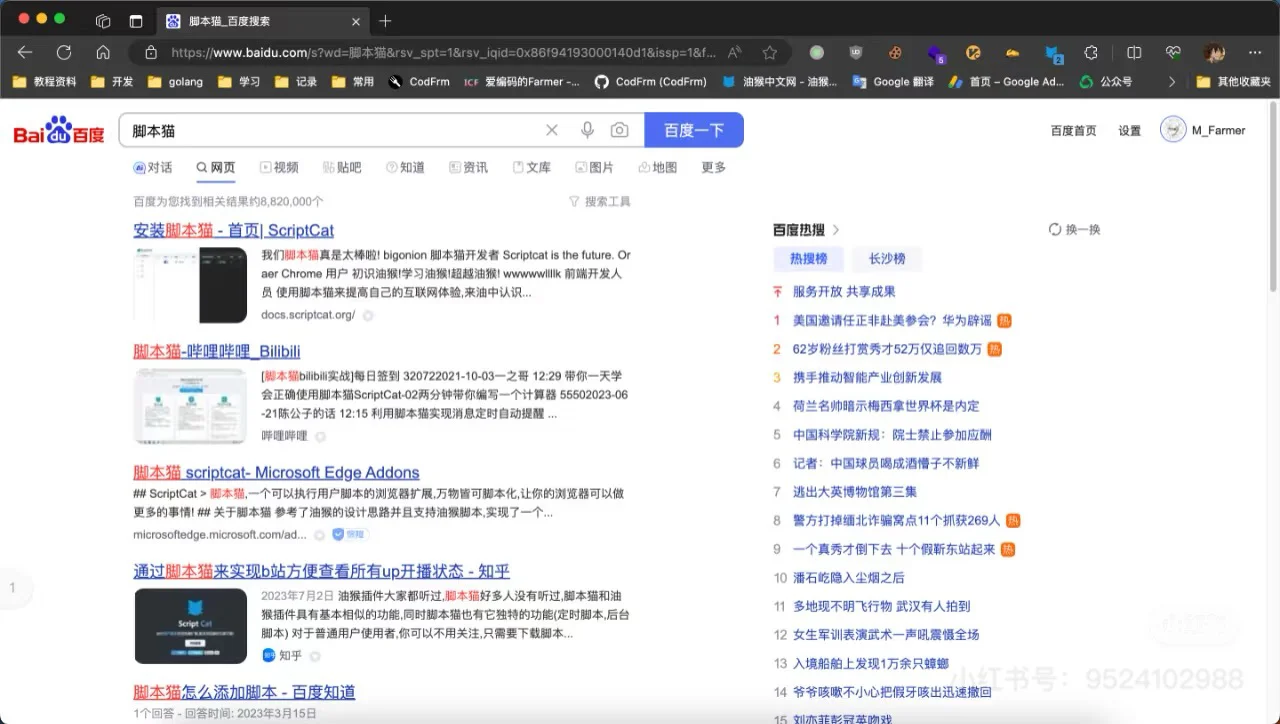This screenshot has height=724, width=1280.
Task: Click the browser extensions puzzle icon
Action: [1090, 51]
